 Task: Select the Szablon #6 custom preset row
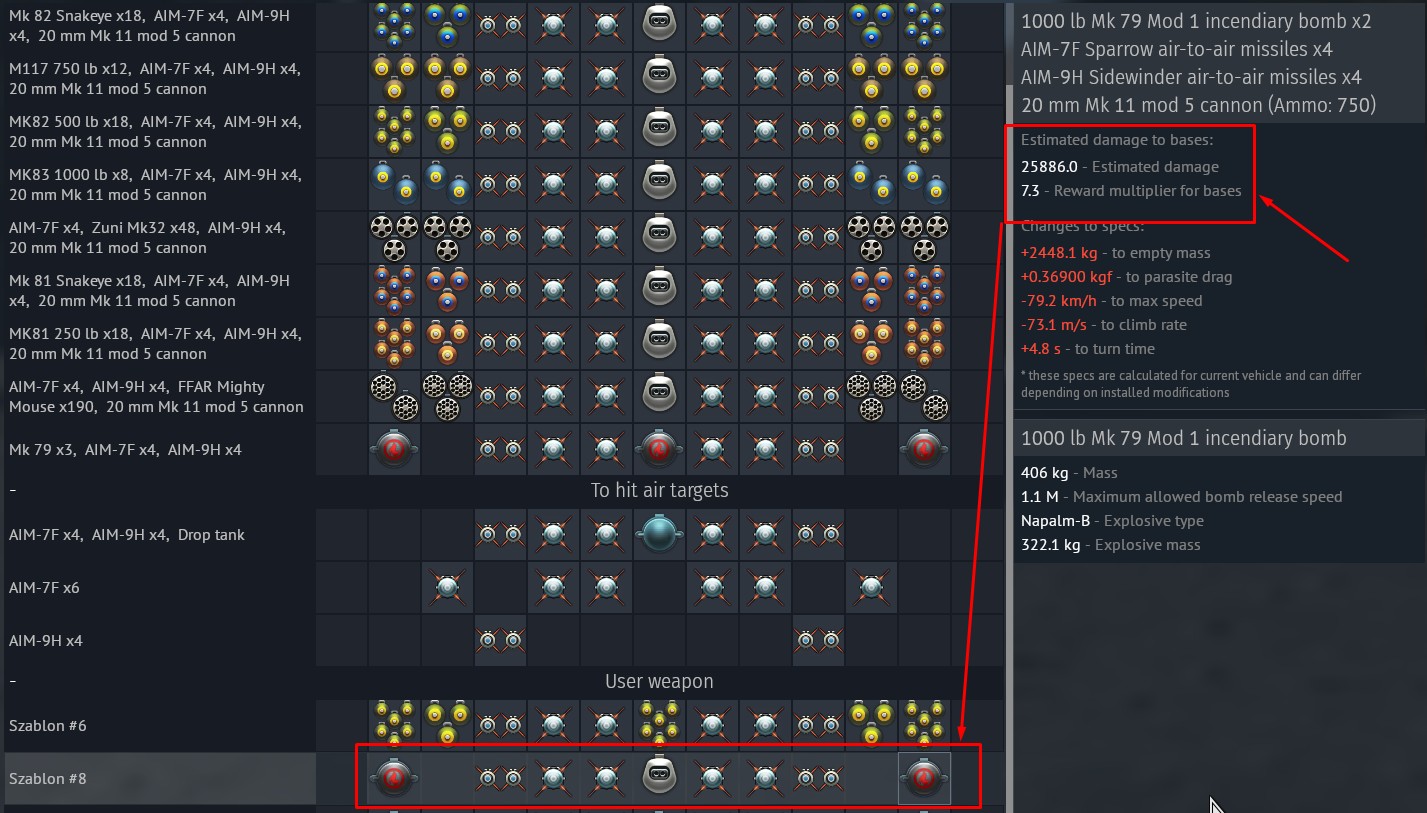click(502, 725)
